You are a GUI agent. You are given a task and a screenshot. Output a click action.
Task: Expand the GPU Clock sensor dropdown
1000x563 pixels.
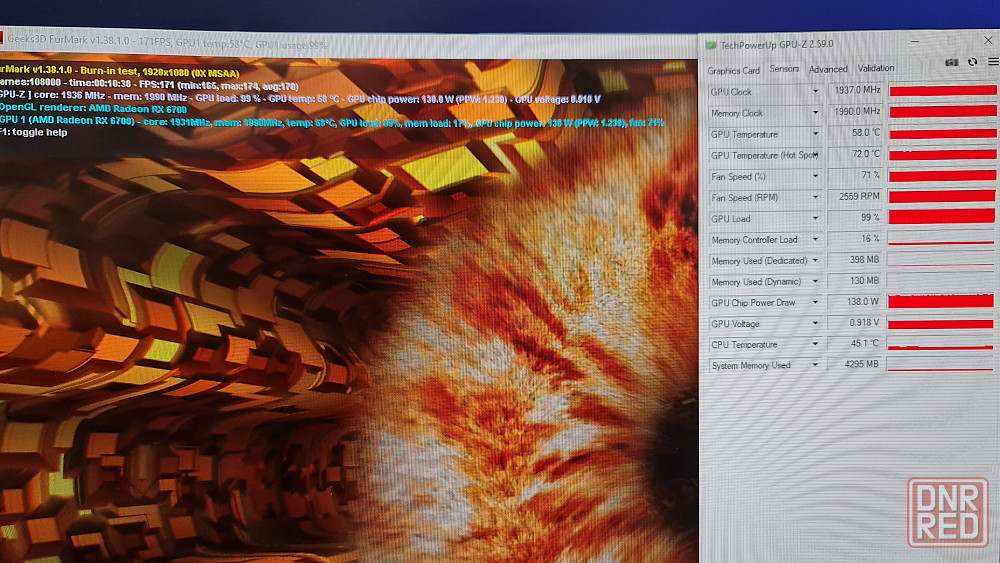pyautogui.click(x=815, y=92)
